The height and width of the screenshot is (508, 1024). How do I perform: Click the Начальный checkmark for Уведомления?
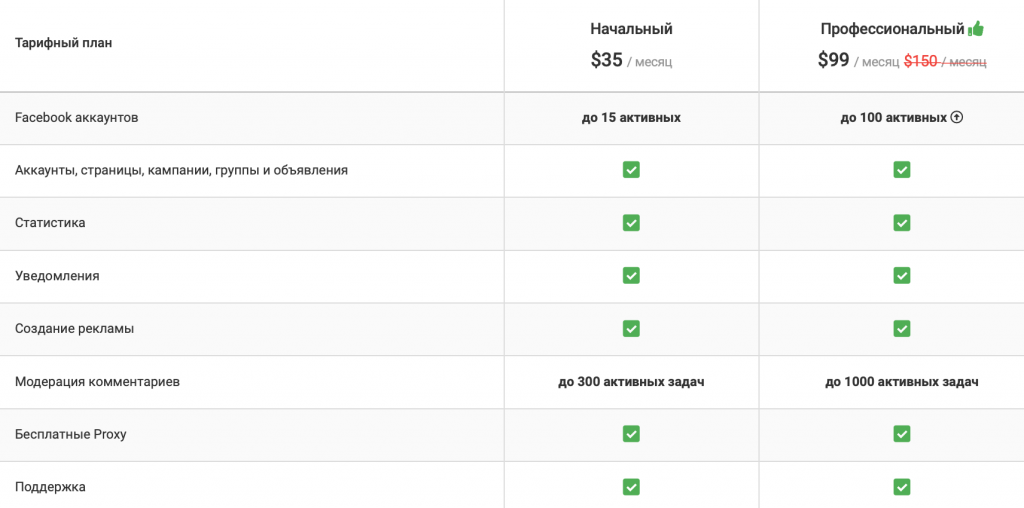pyautogui.click(x=631, y=276)
